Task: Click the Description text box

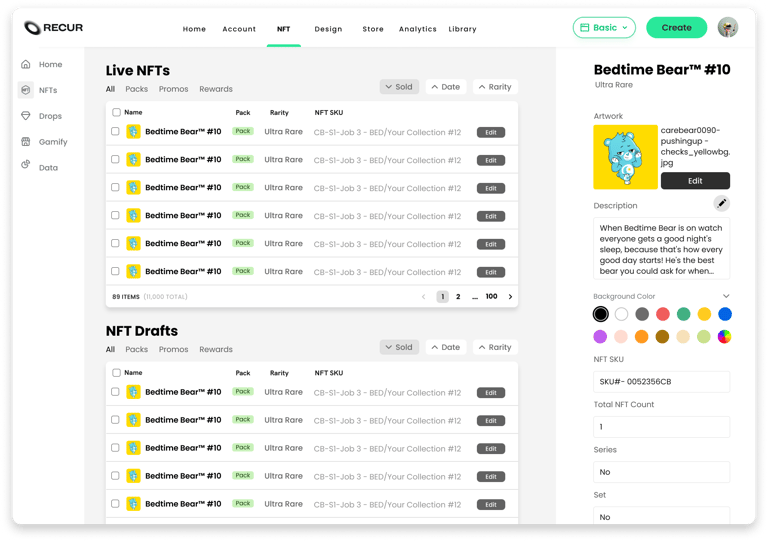Action: [661, 248]
